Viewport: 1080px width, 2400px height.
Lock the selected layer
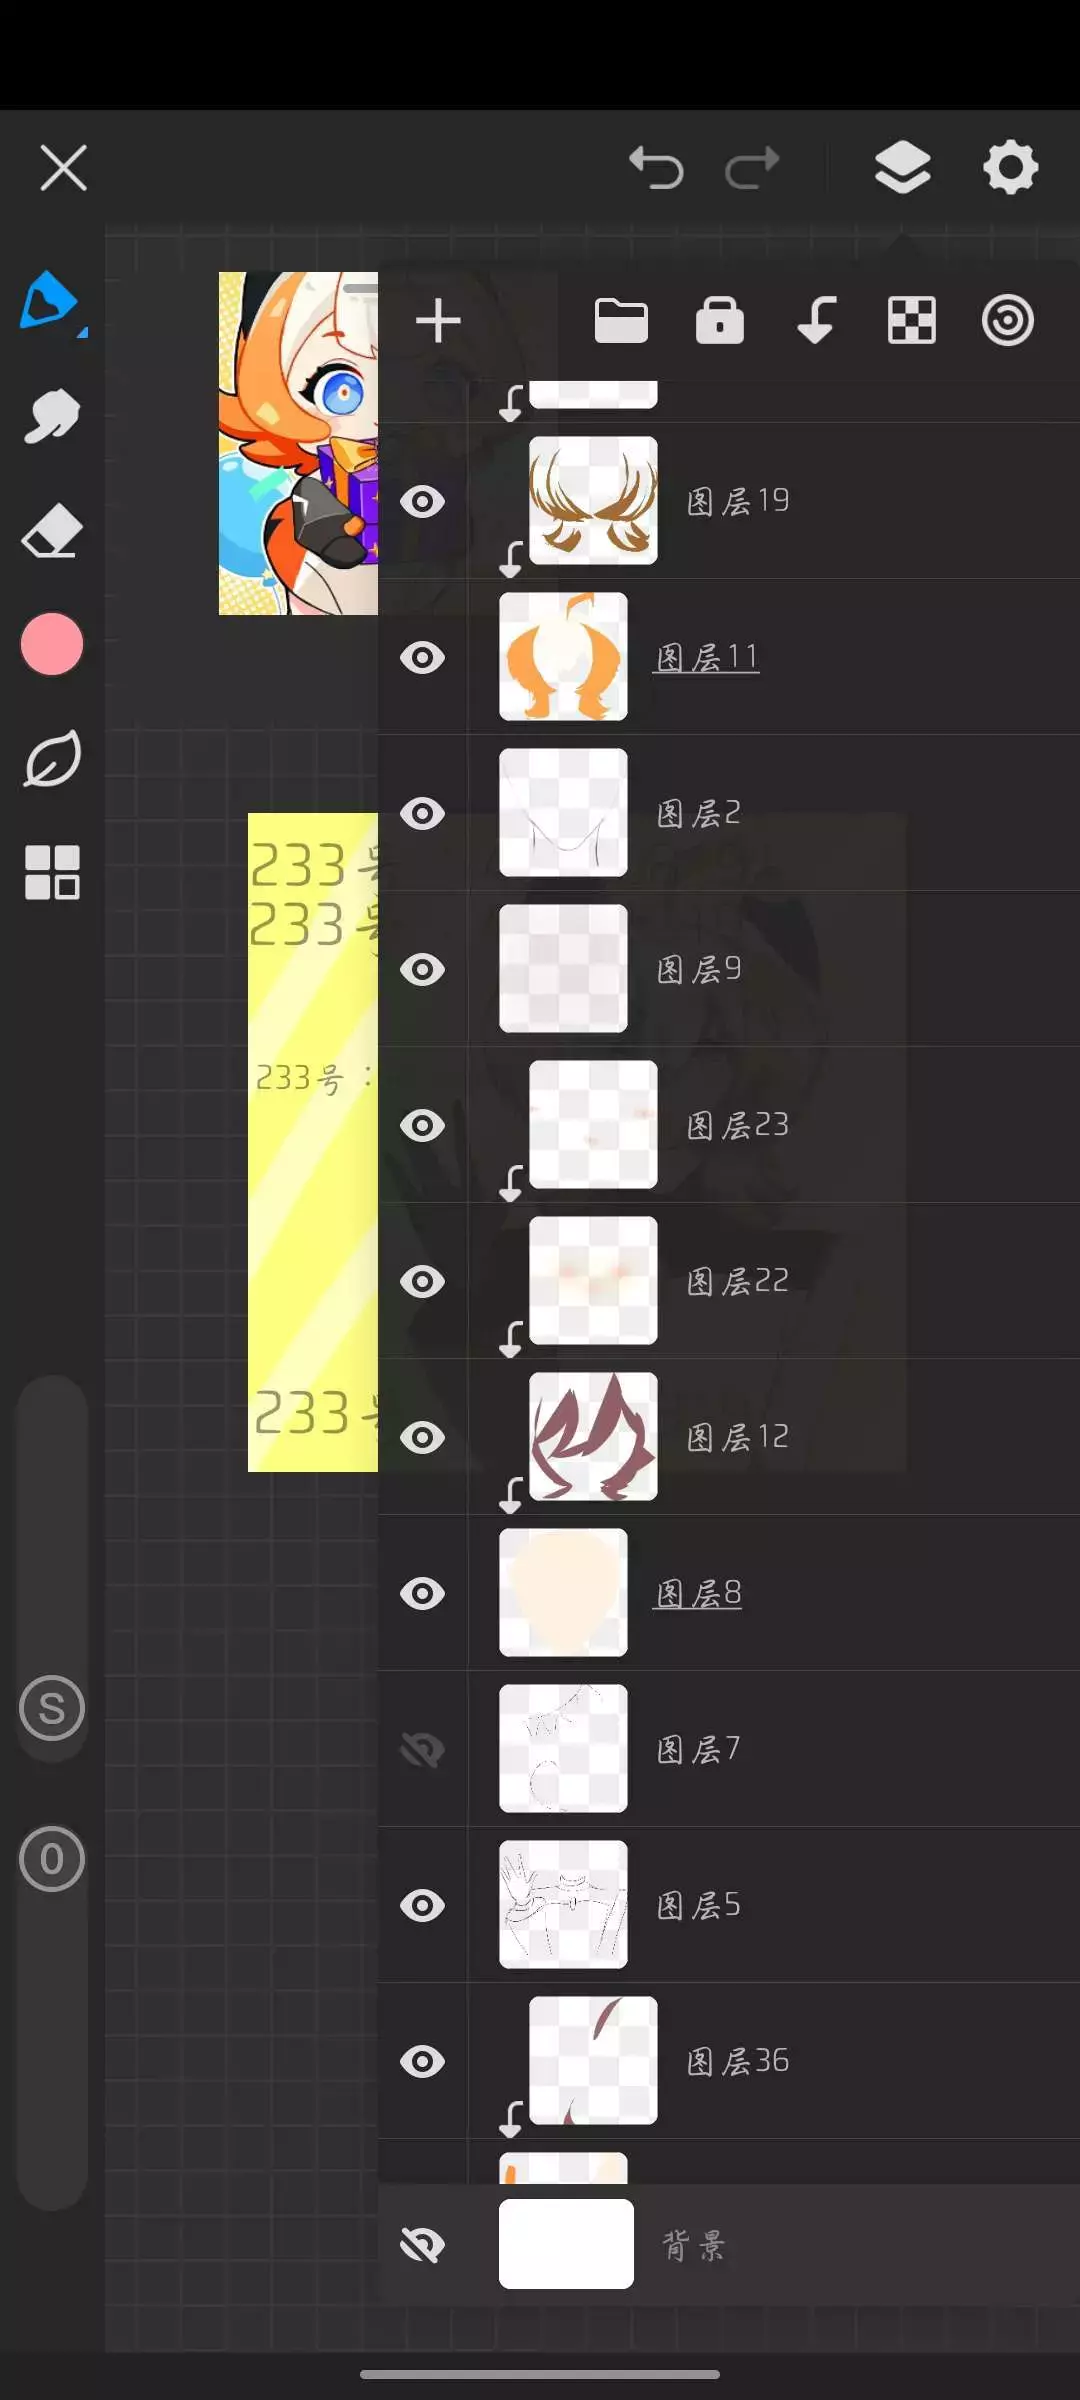coord(720,321)
